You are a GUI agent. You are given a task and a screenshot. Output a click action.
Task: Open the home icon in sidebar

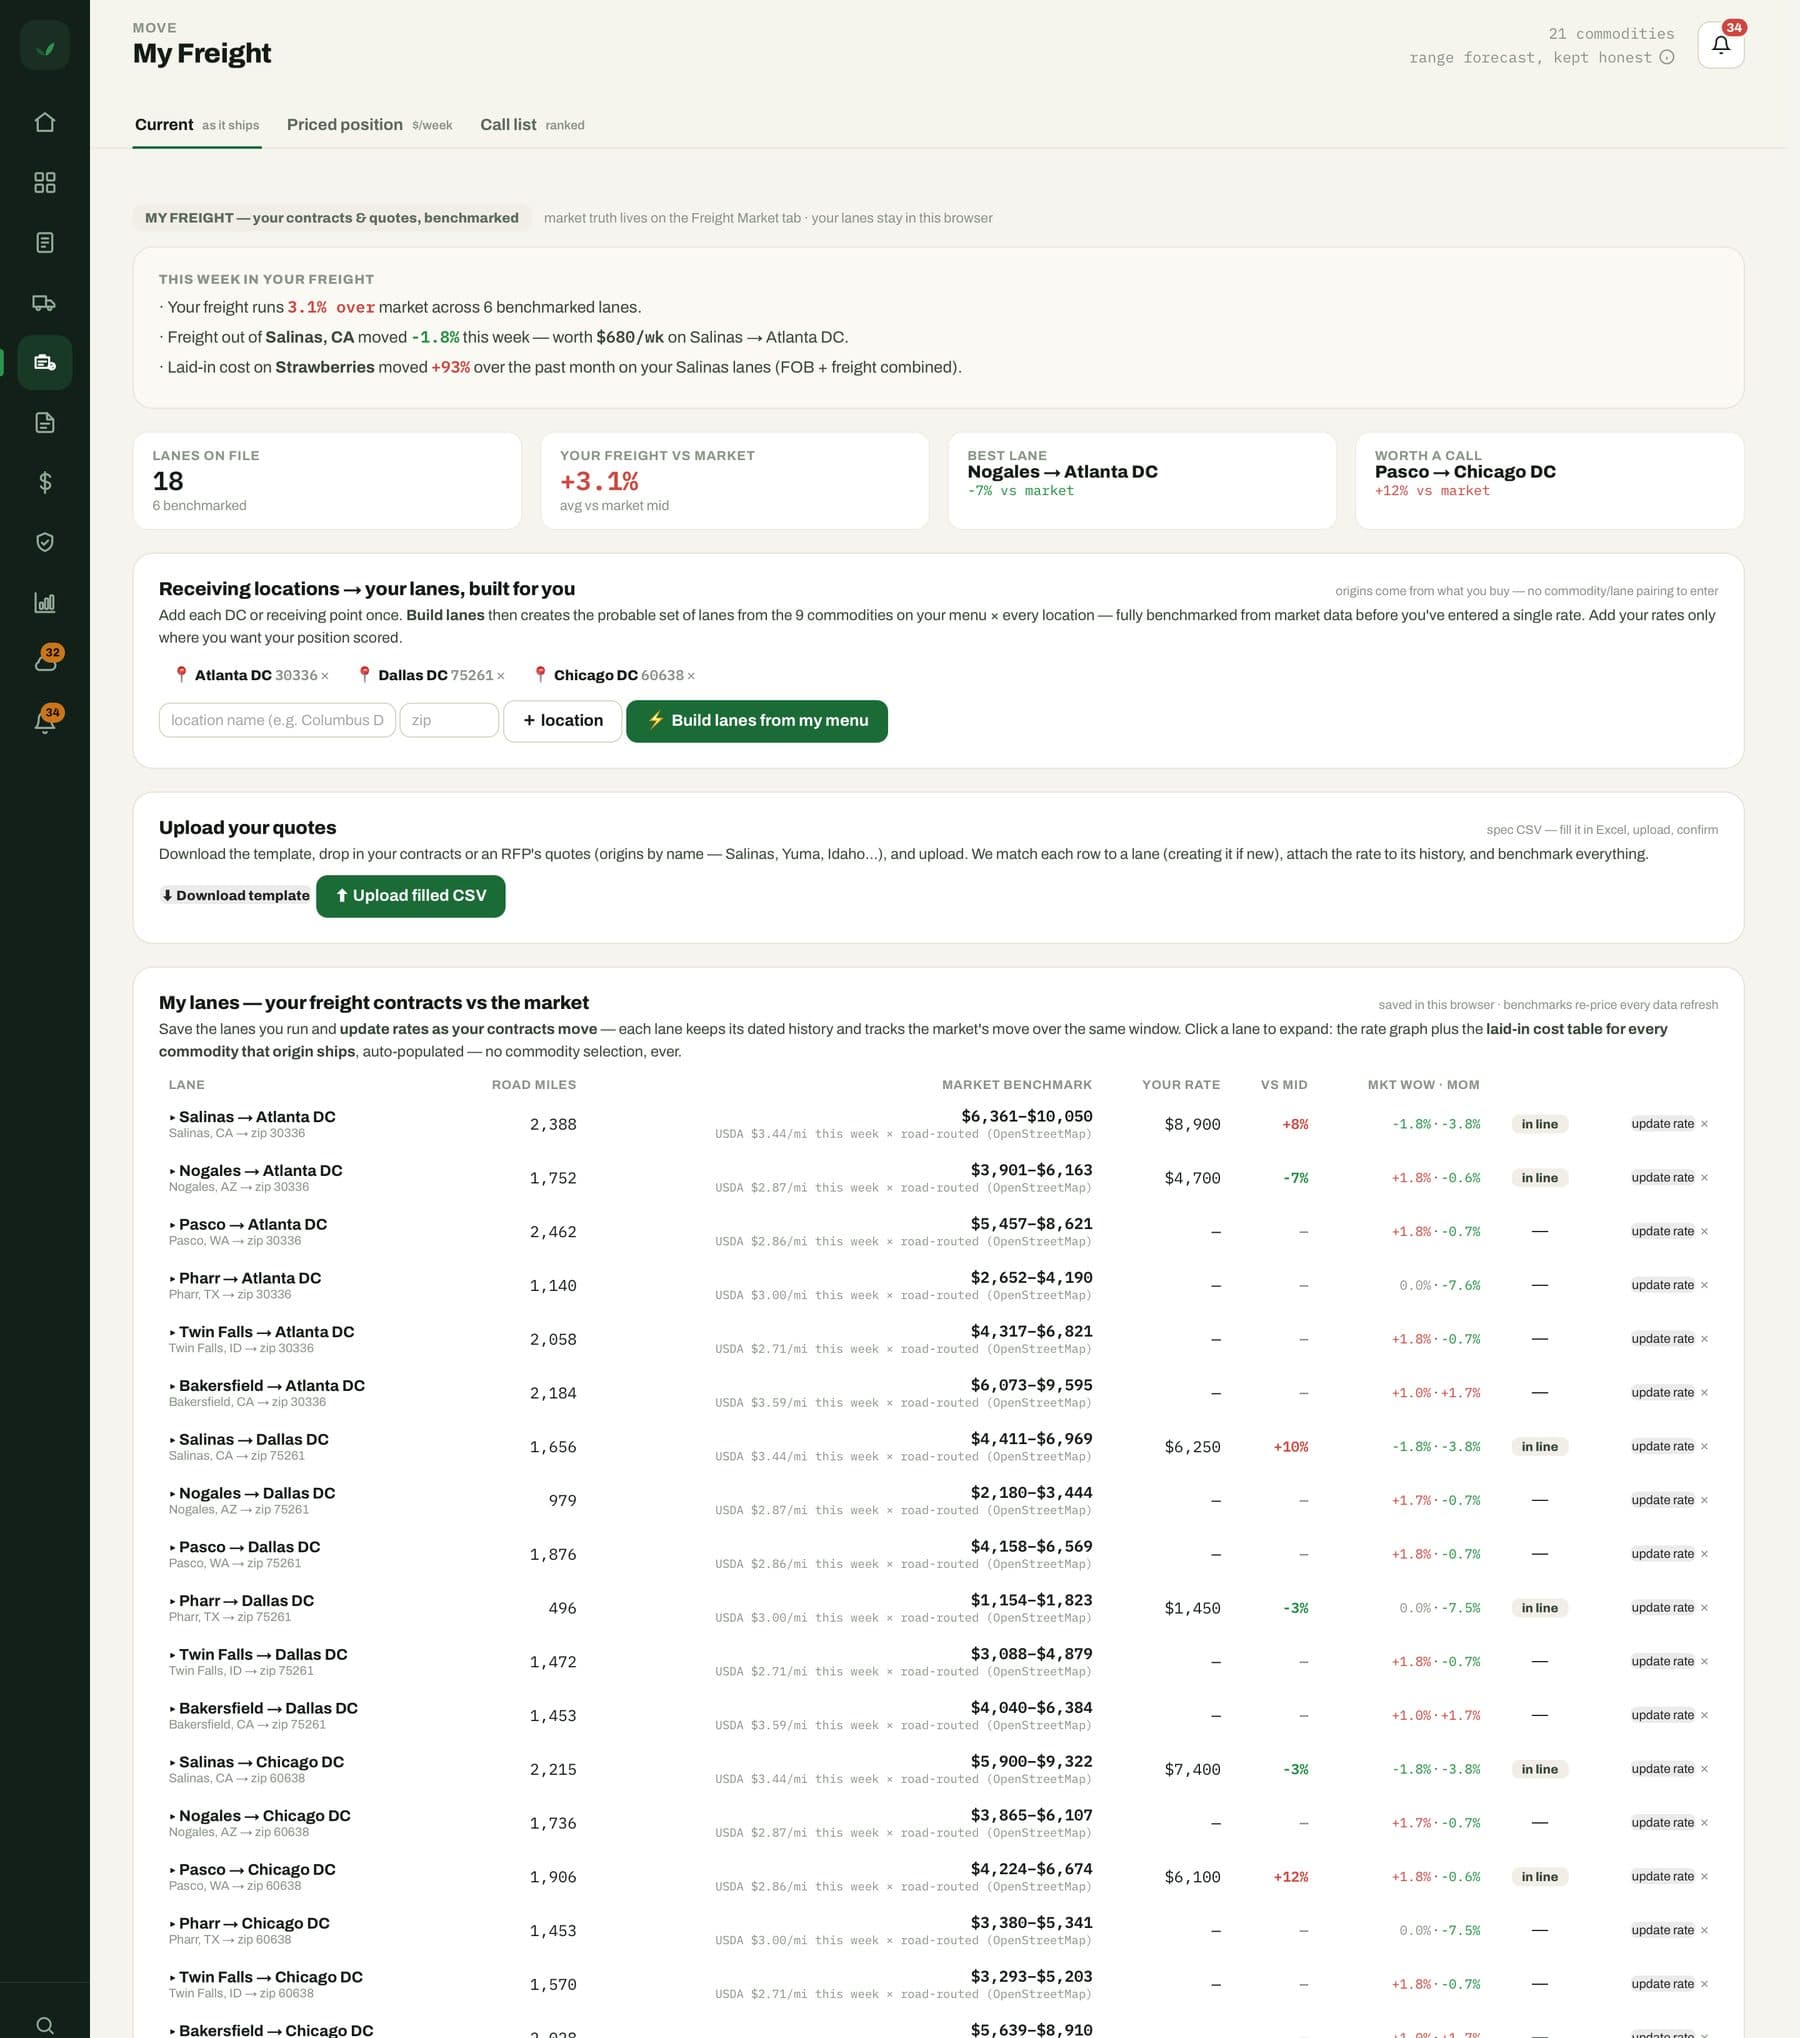click(45, 122)
